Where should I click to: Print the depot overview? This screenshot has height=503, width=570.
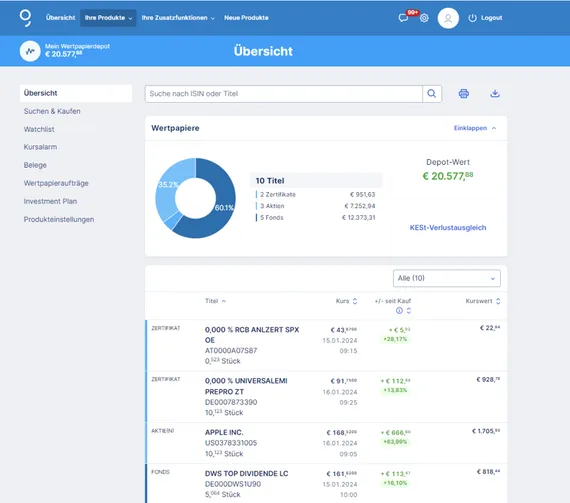point(463,94)
